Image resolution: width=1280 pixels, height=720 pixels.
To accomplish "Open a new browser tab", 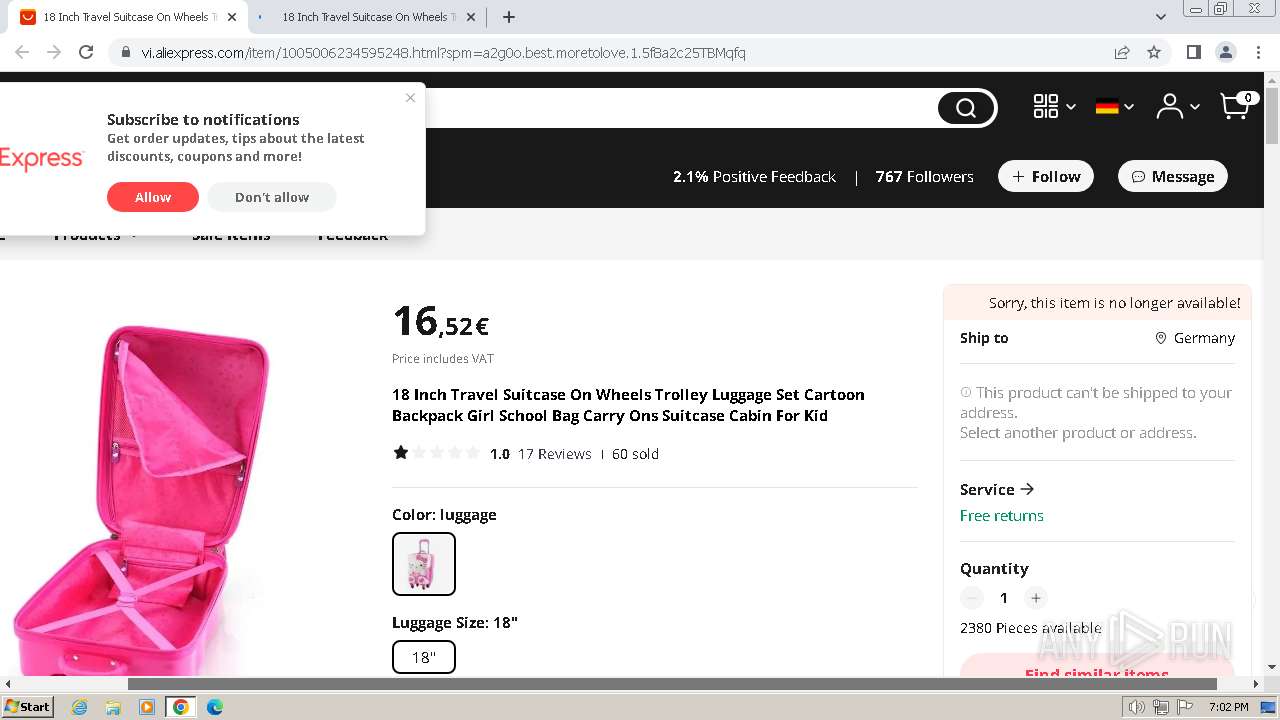I will pos(509,17).
